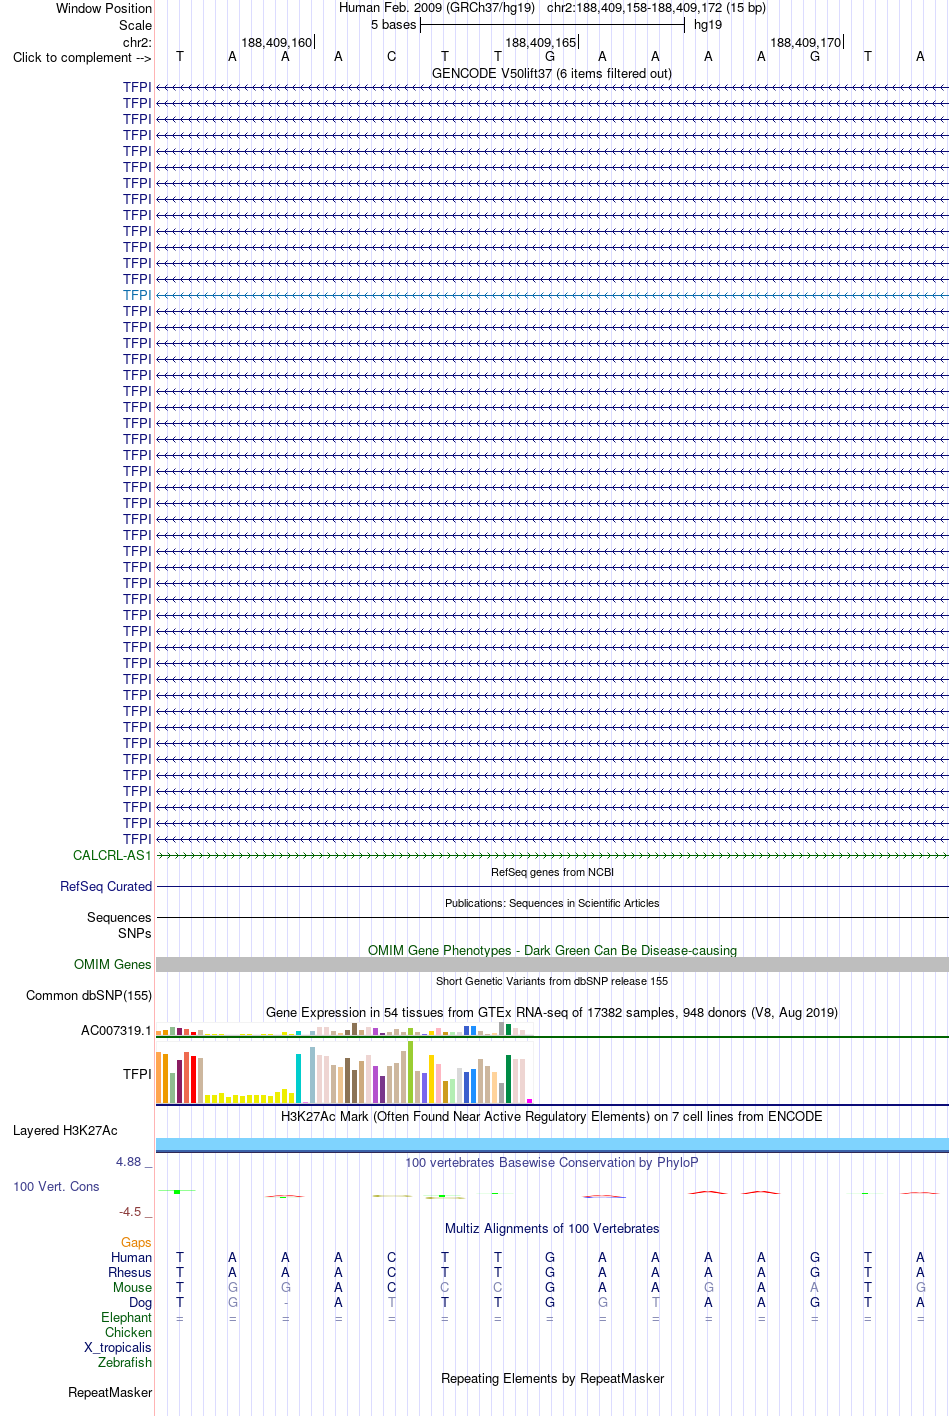Open '100 vertebrates Basewise Conservation by PhyloP'
Viewport: 950px width, 1416px height.
click(x=552, y=1162)
